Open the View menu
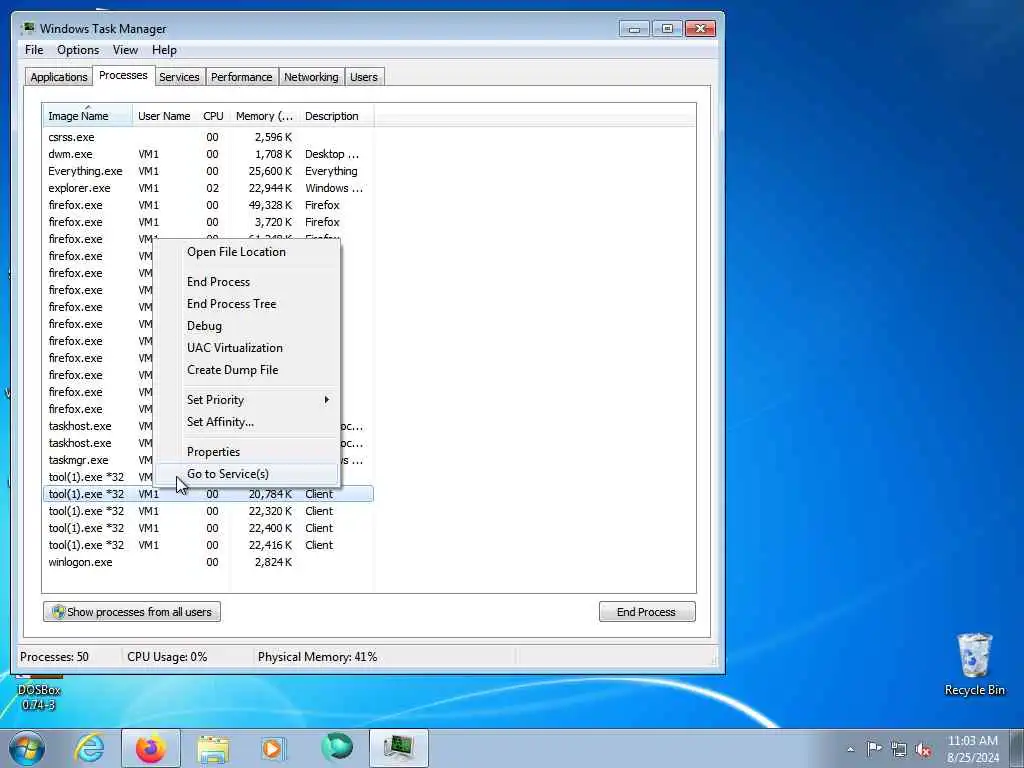This screenshot has height=768, width=1024. [125, 50]
